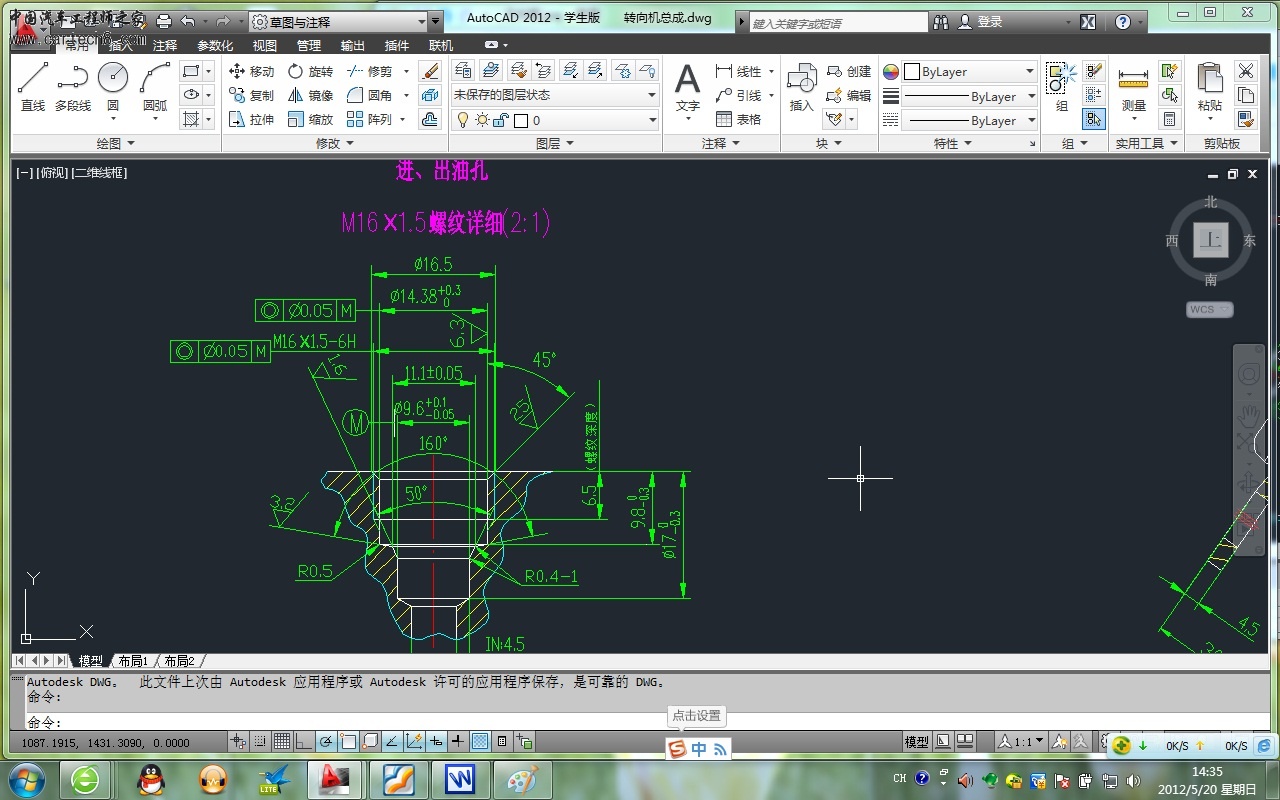Screen dimensions: 1280x800
Task: Click the 拉伸 (Stretch) tool
Action: 251,119
